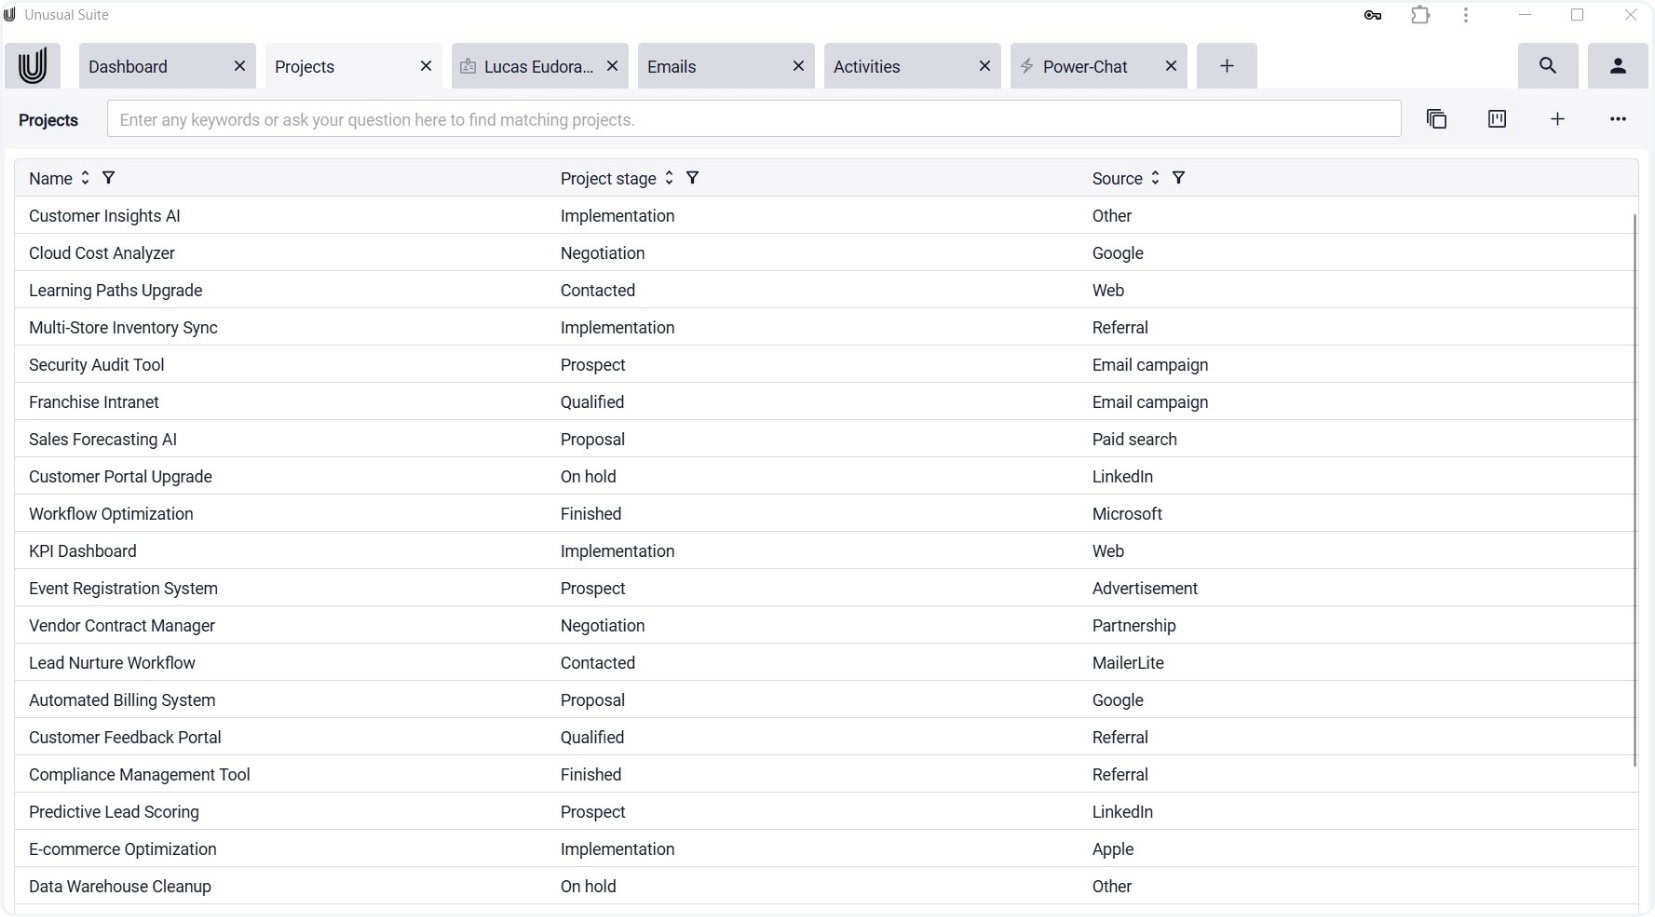
Task: Click the password key icon in title bar
Action: pyautogui.click(x=1372, y=15)
